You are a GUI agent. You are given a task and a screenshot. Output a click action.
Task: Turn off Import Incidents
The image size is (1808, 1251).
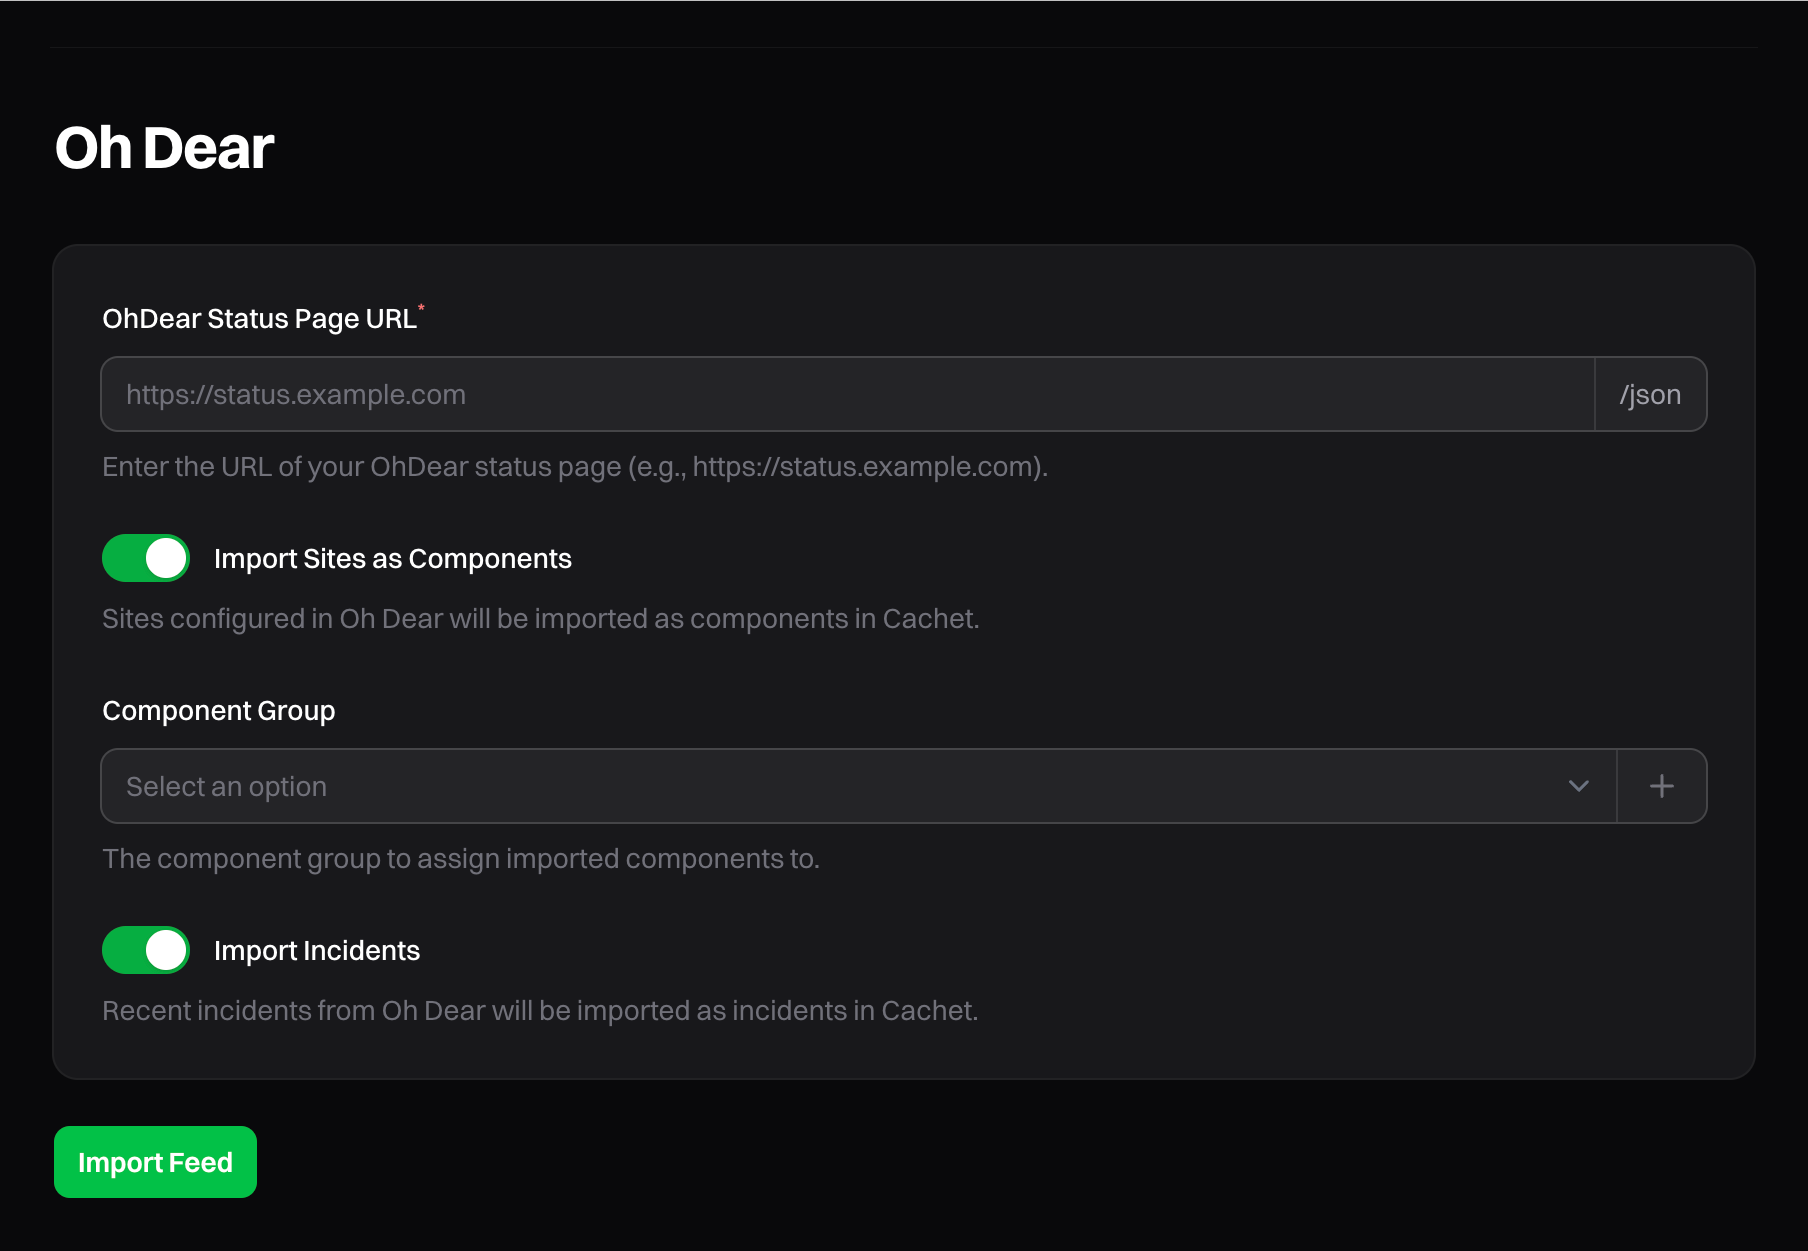tap(145, 950)
